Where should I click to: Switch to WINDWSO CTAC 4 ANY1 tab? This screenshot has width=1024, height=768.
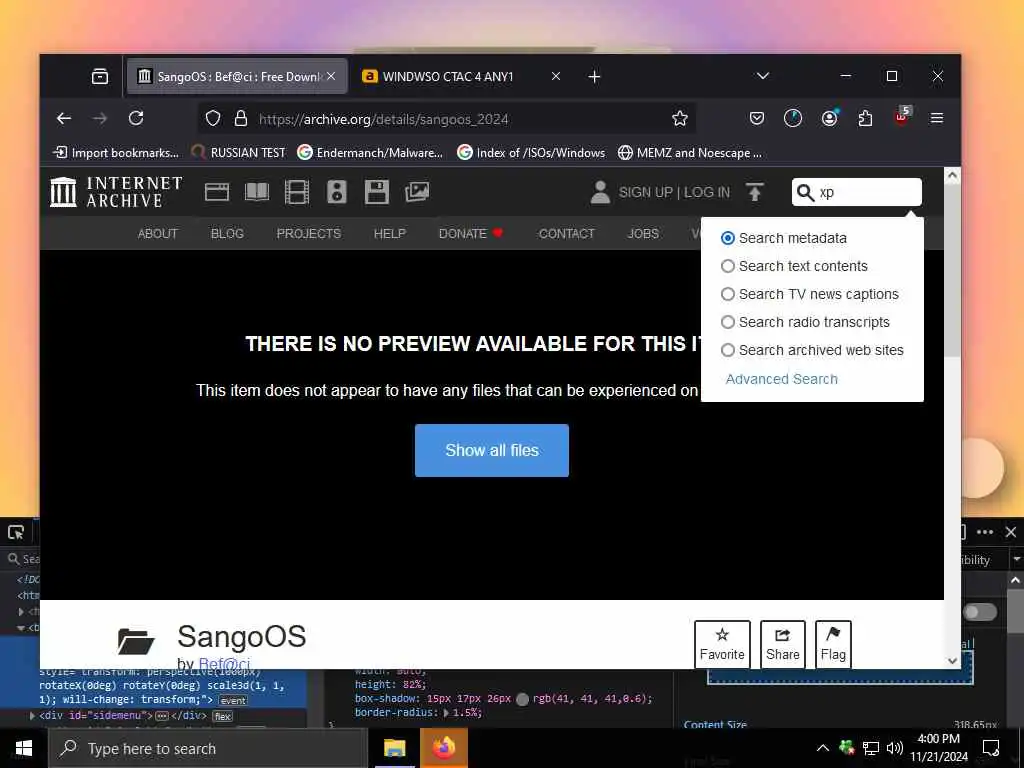click(x=461, y=76)
